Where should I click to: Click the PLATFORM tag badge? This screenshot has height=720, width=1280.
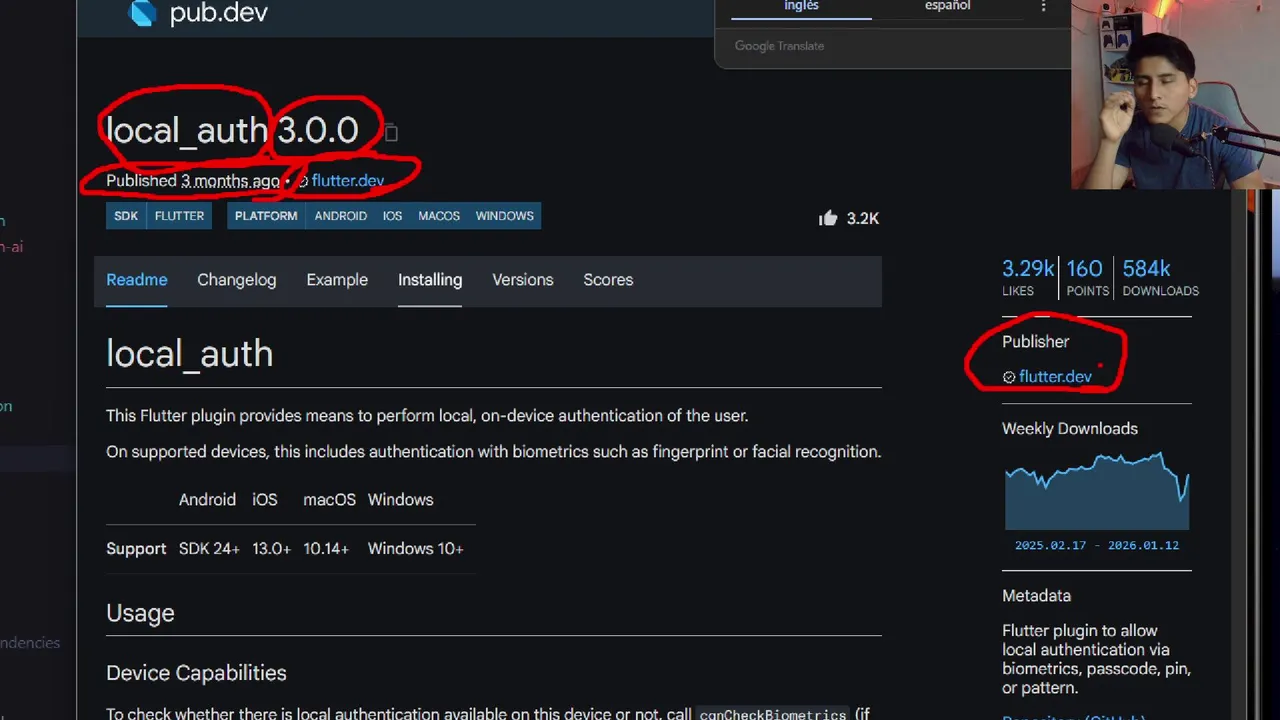coord(266,216)
